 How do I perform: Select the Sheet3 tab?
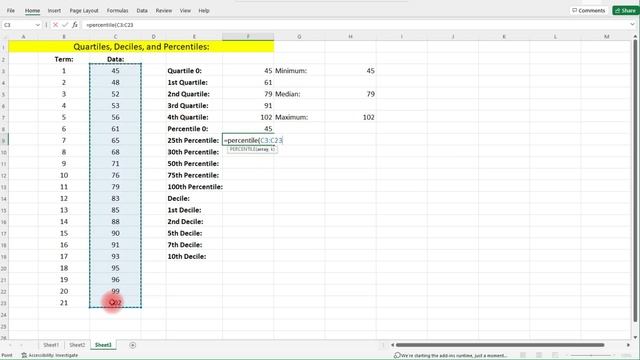click(x=103, y=345)
